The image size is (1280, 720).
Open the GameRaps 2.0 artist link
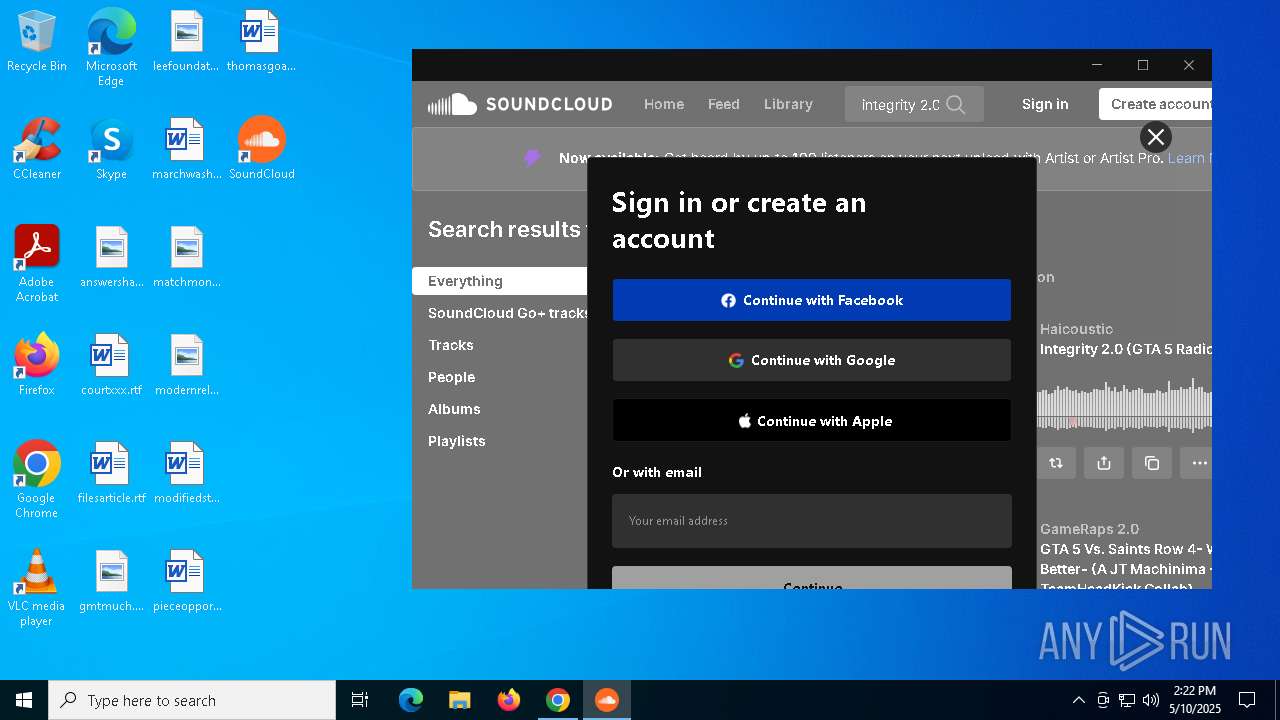[x=1089, y=529]
